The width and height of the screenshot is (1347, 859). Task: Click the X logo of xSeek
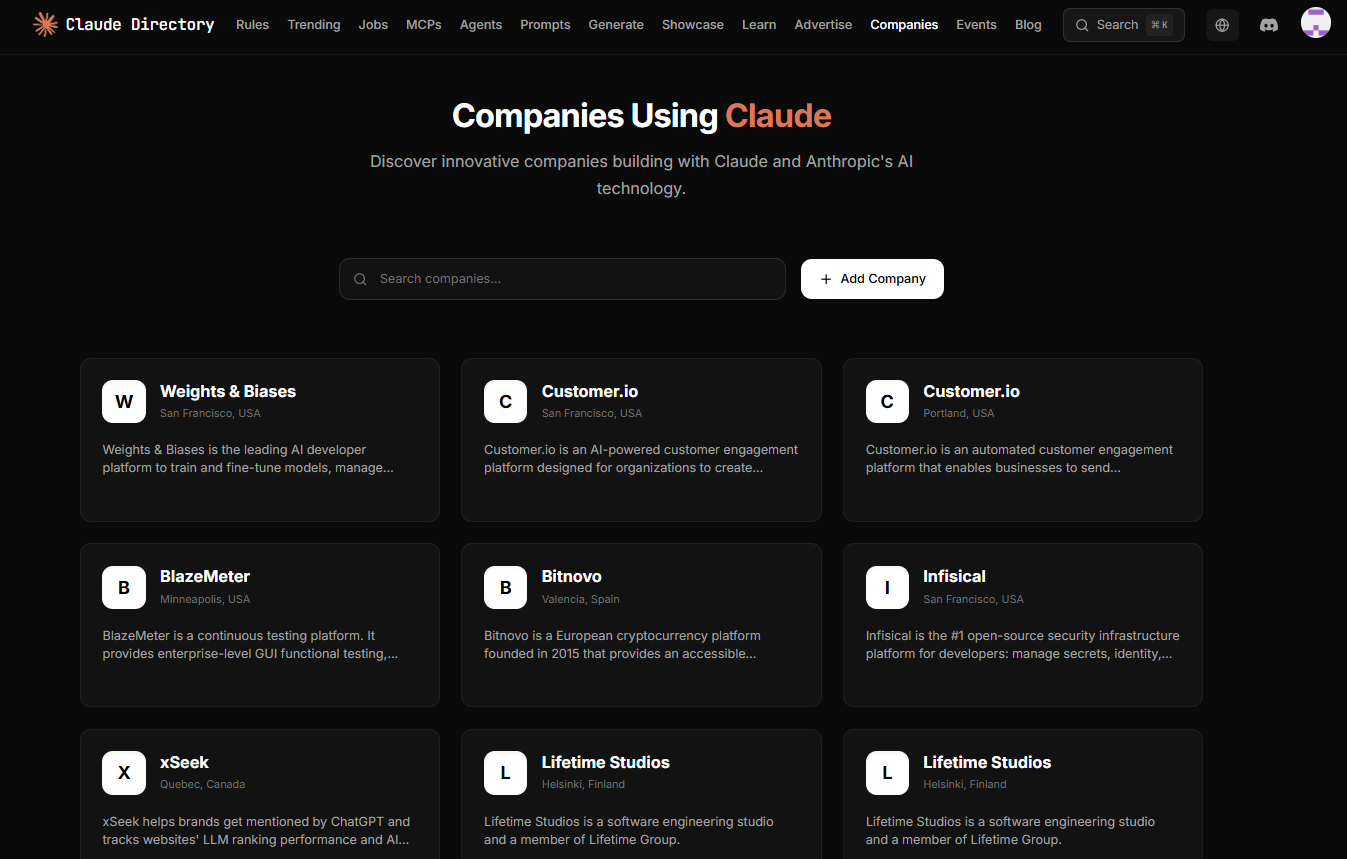pyautogui.click(x=124, y=773)
